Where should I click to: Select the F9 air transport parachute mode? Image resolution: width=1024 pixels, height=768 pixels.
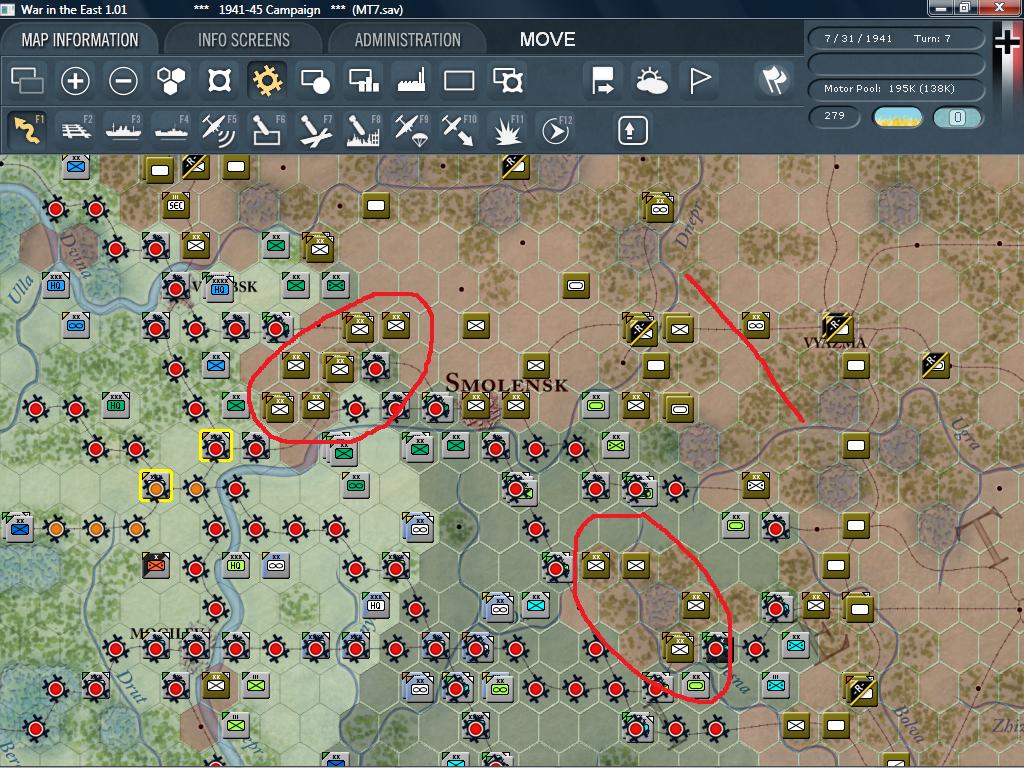411,130
